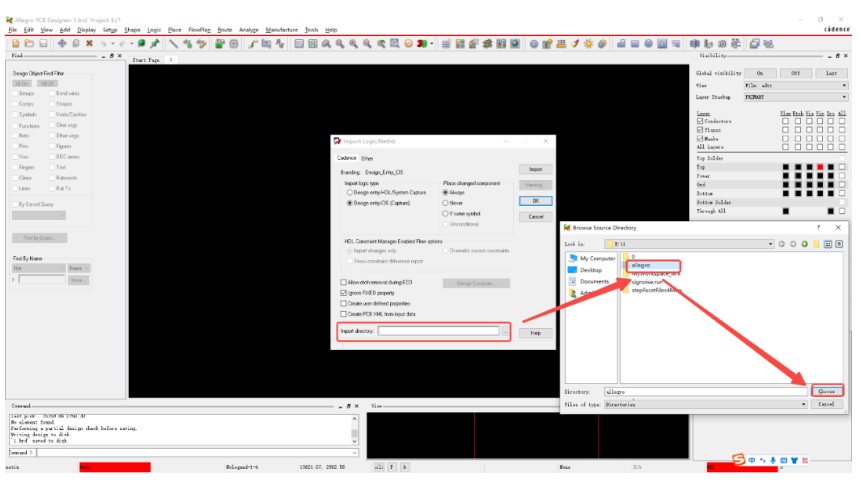This screenshot has height=486, width=861.
Task: Click the Save disk toolbar icon
Action: click(43, 43)
